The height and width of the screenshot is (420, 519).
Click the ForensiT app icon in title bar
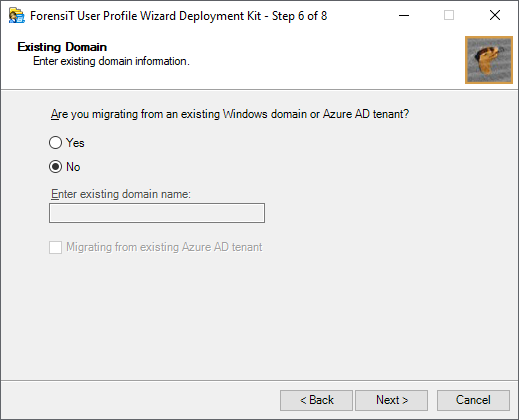pos(16,16)
